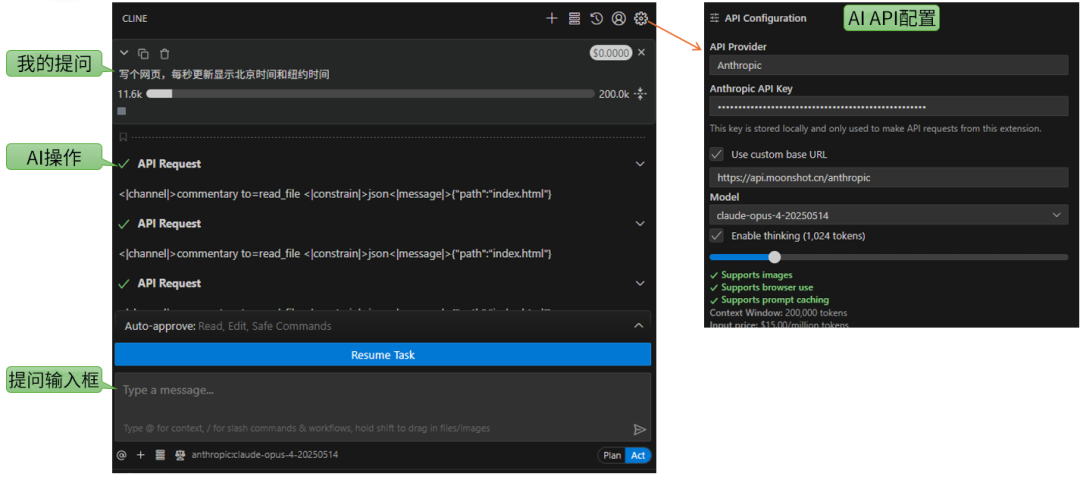Click the thinking tokens slider handle

[x=774, y=257]
